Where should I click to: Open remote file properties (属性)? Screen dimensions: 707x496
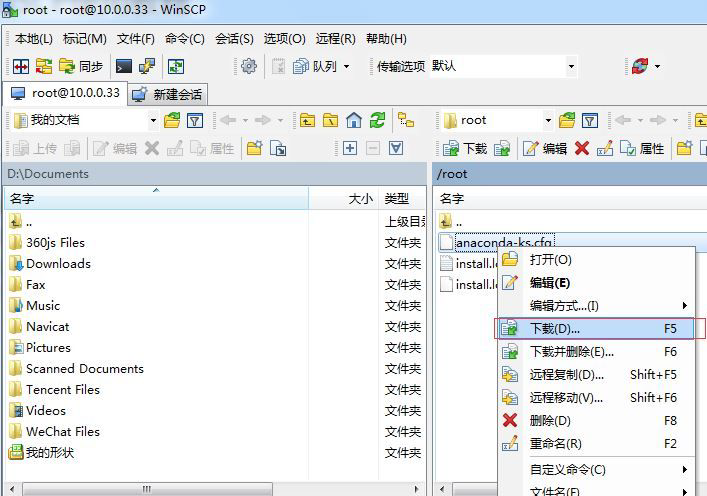pyautogui.click(x=642, y=148)
